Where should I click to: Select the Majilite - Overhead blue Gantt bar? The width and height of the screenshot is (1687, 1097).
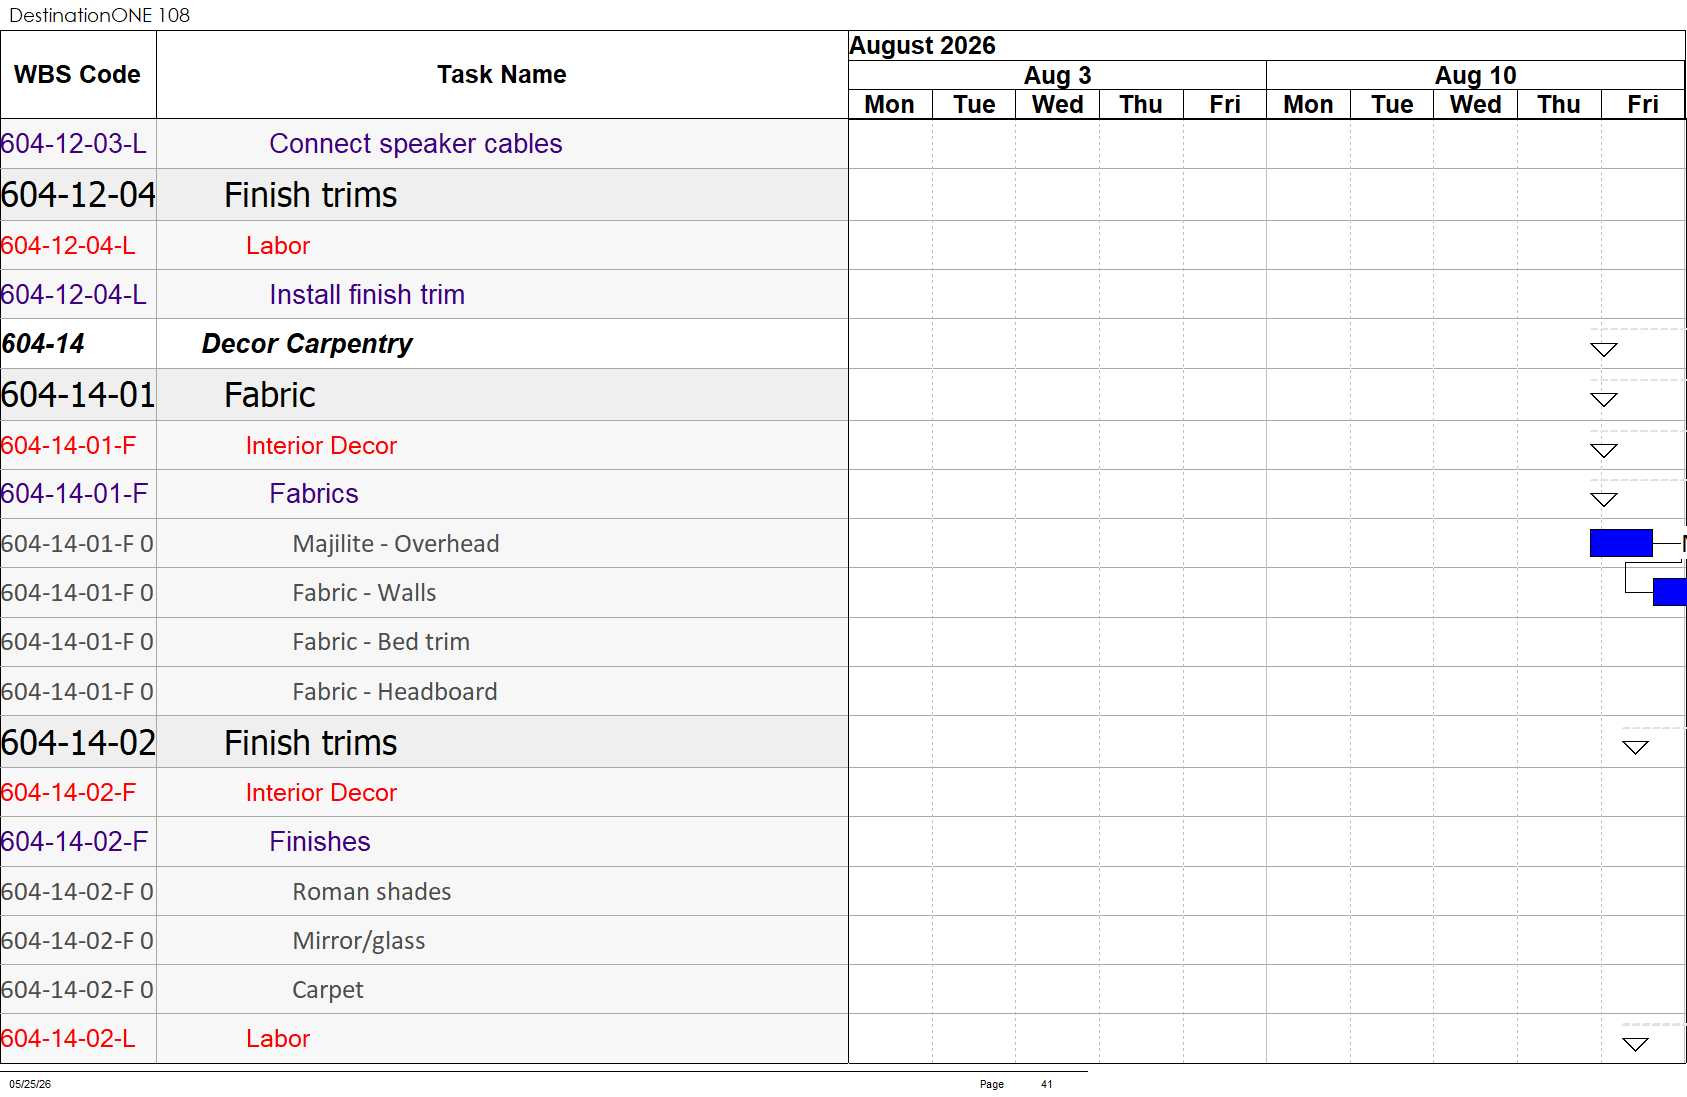(x=1621, y=543)
